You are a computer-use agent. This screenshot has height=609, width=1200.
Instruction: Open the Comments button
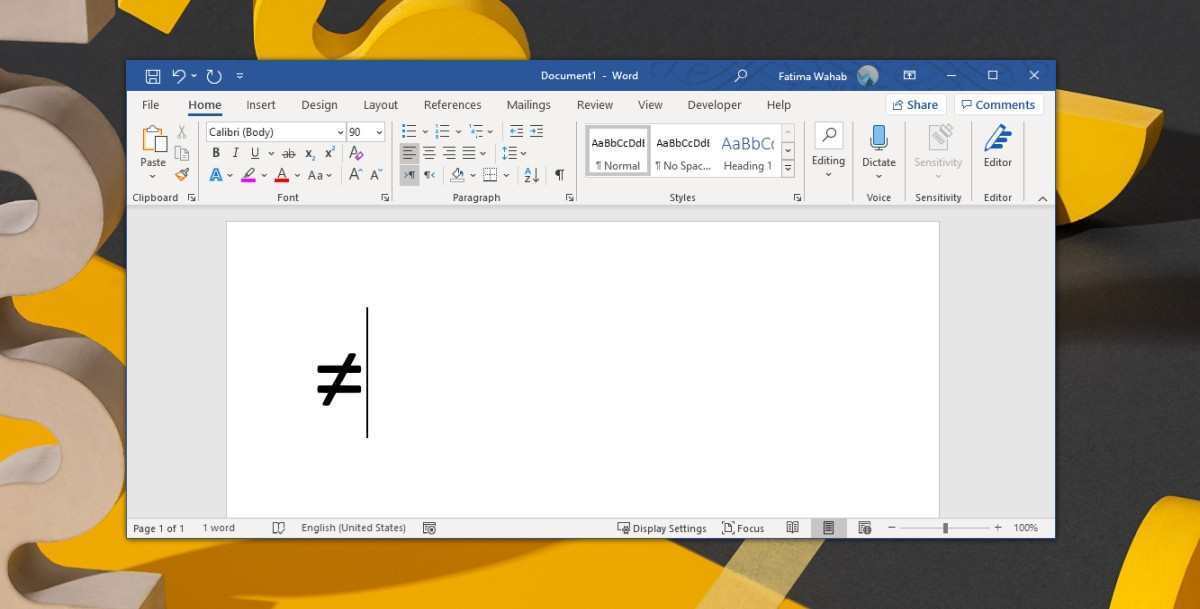coord(998,105)
